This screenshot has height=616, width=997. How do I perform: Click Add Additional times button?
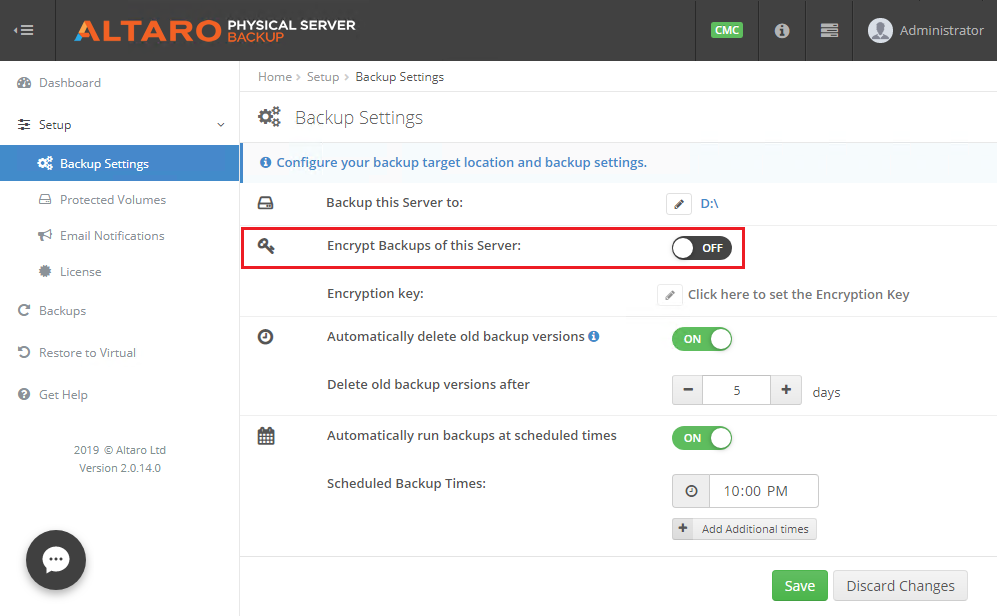744,529
